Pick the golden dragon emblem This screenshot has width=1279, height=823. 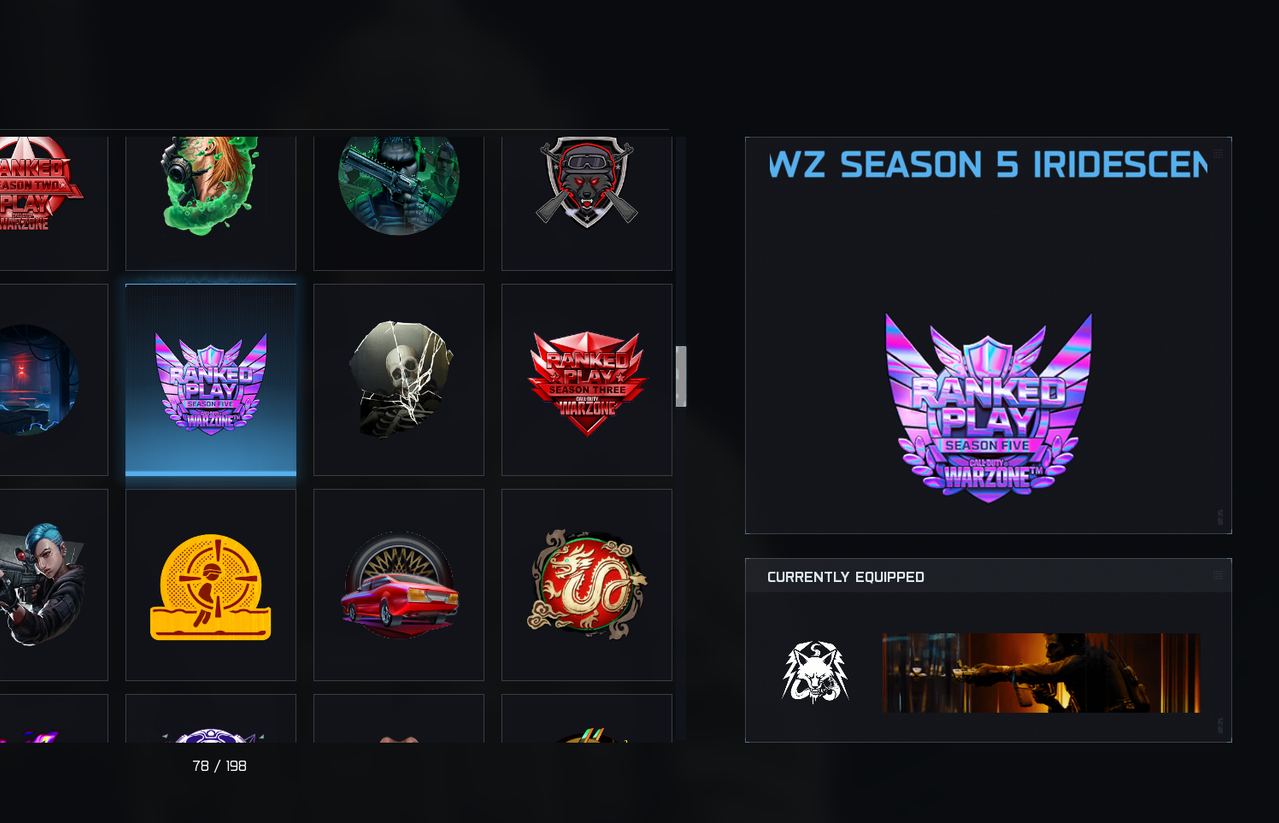coord(586,585)
